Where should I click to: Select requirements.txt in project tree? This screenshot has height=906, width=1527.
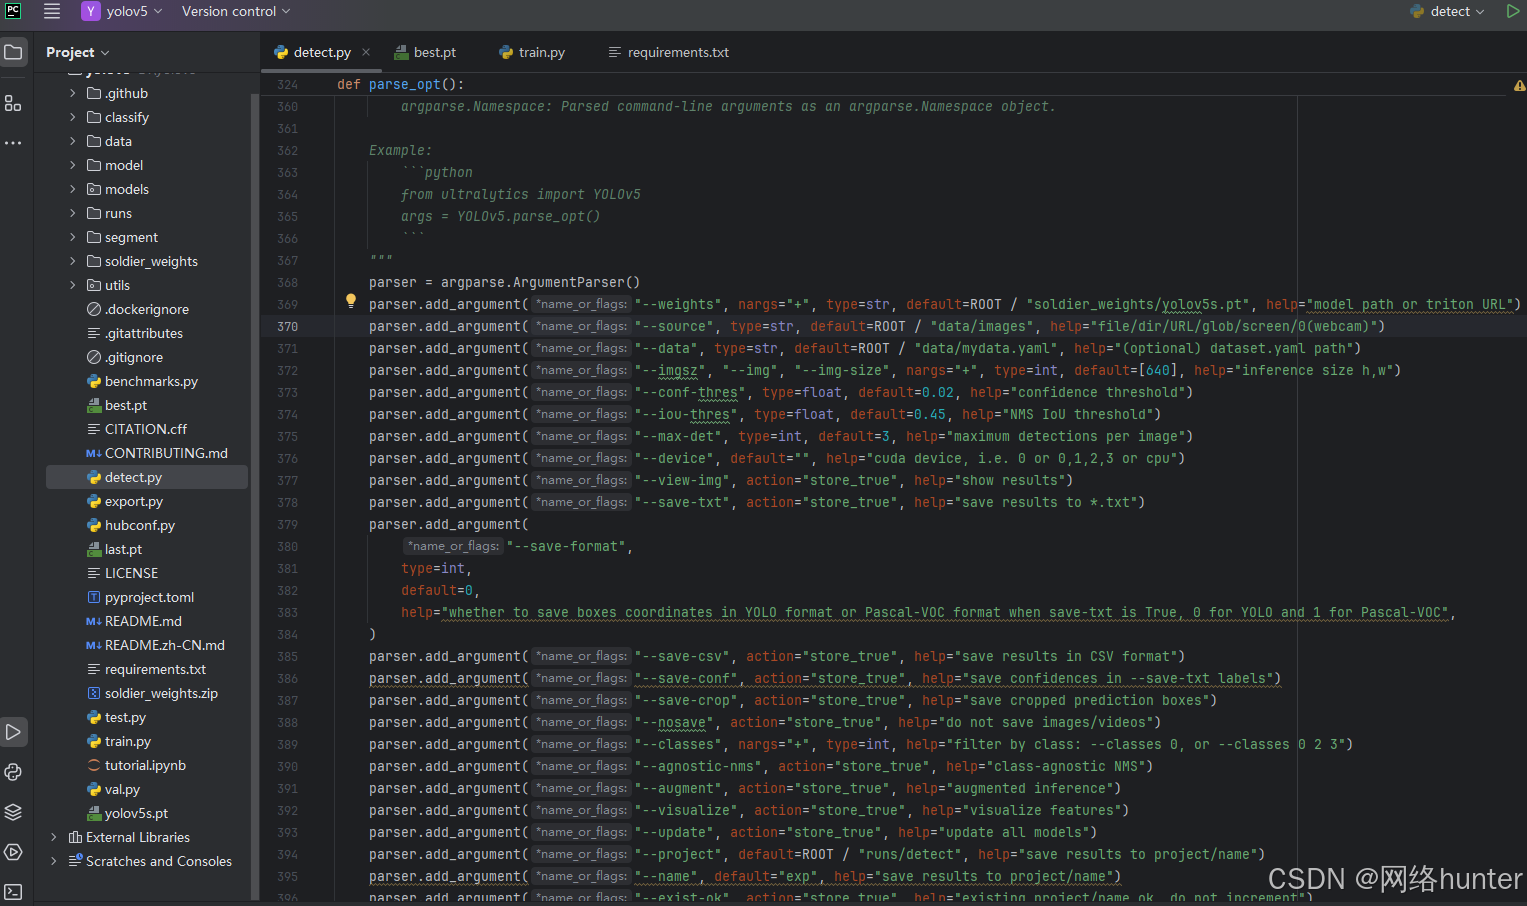click(146, 669)
